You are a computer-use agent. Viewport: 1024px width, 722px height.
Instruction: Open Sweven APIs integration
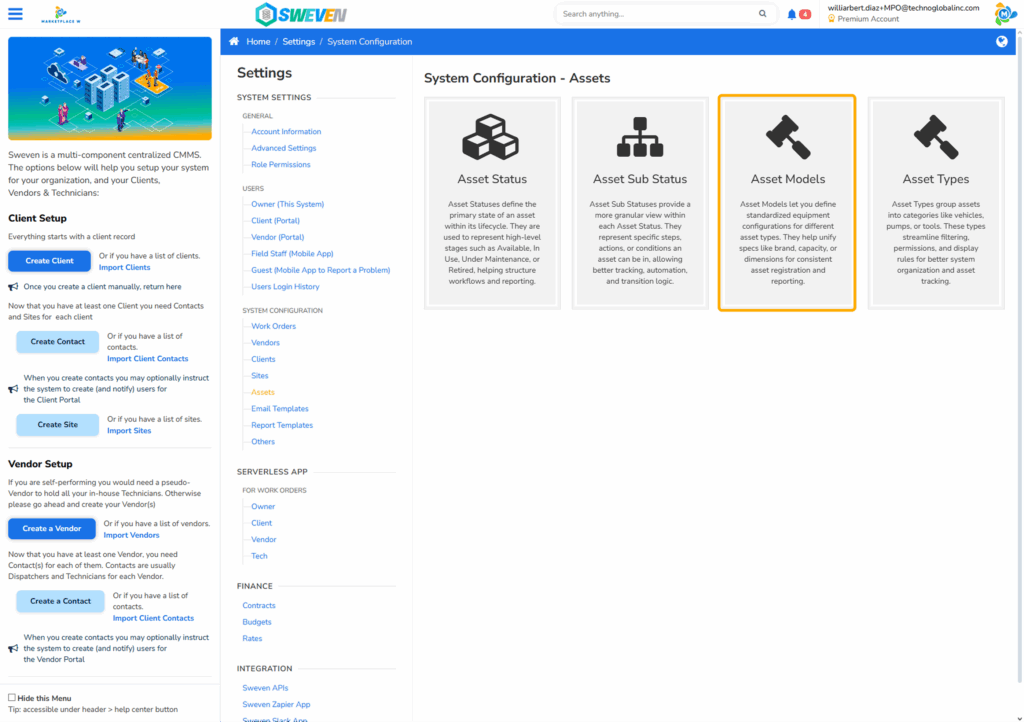tap(265, 688)
